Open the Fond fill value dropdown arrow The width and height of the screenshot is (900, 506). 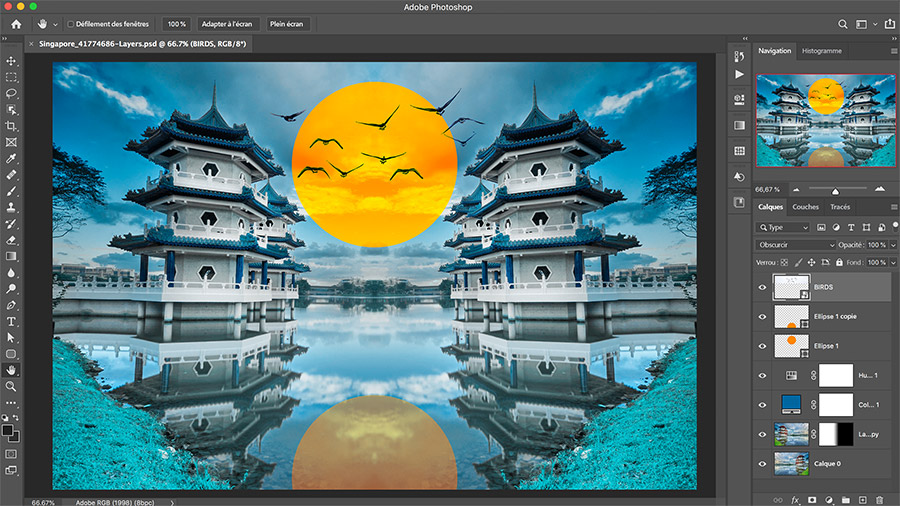(x=893, y=262)
